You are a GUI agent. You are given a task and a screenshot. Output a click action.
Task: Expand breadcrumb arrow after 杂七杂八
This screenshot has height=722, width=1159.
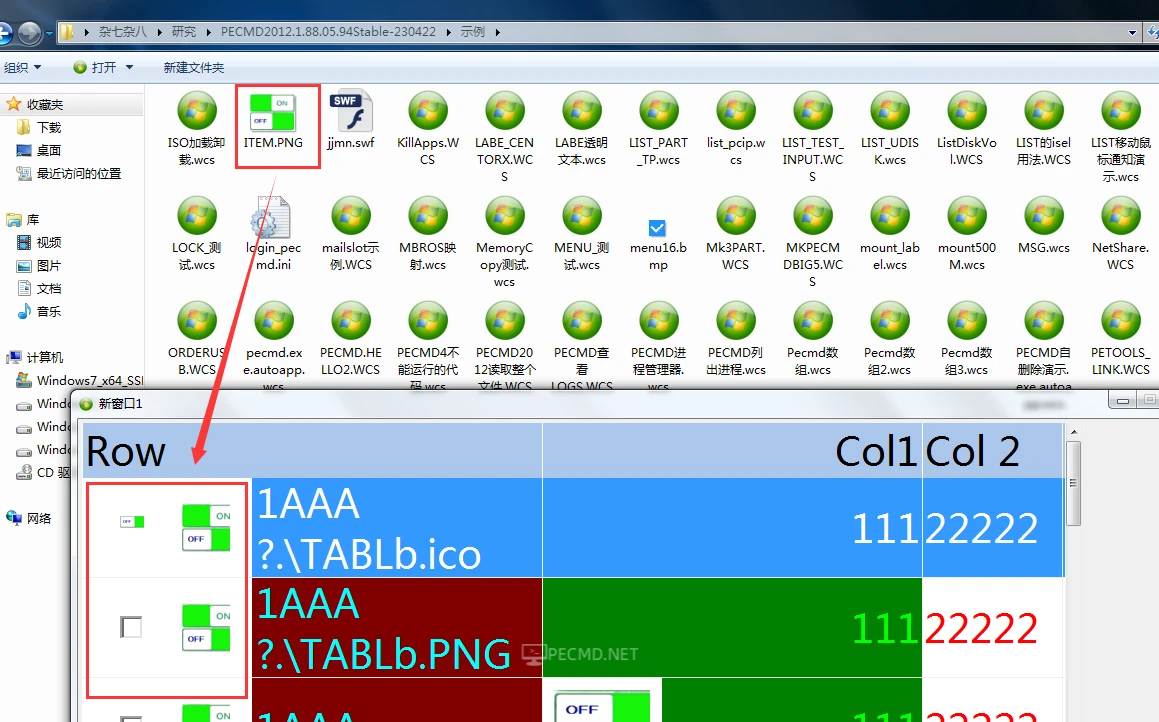point(160,33)
